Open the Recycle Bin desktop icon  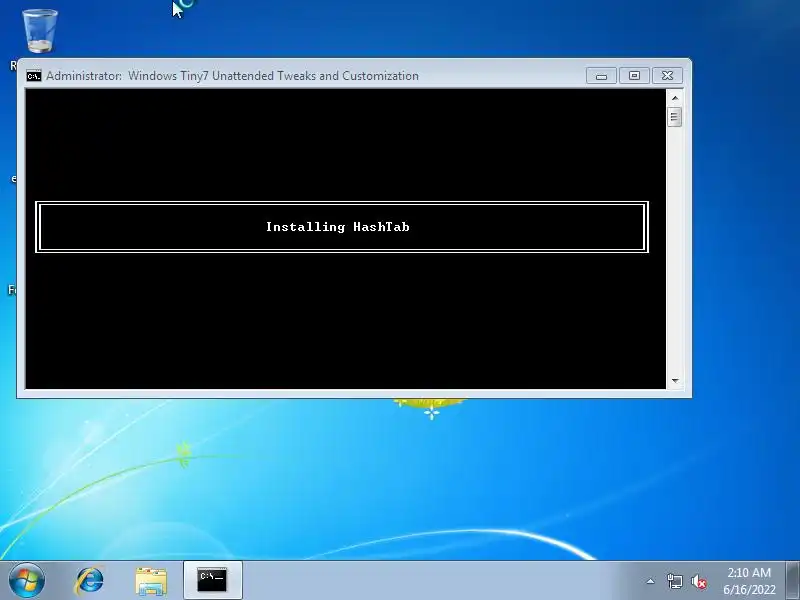pos(40,32)
